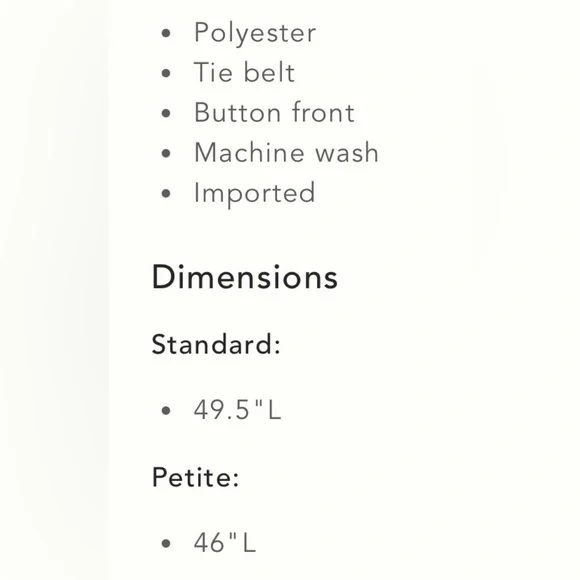The height and width of the screenshot is (580, 580).
Task: Select the Tie belt text
Action: (244, 72)
